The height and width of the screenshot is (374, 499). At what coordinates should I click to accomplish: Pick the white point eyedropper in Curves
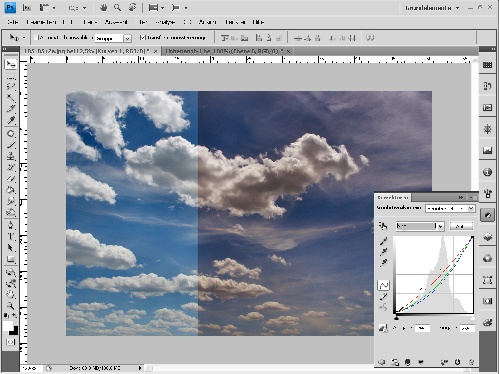click(383, 263)
